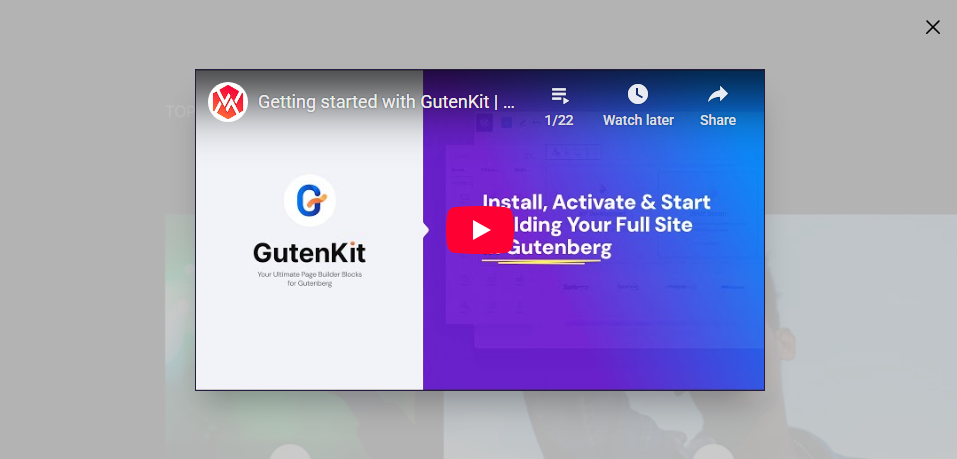957x459 pixels.
Task: Open the channel avatar logo
Action: pyautogui.click(x=228, y=102)
